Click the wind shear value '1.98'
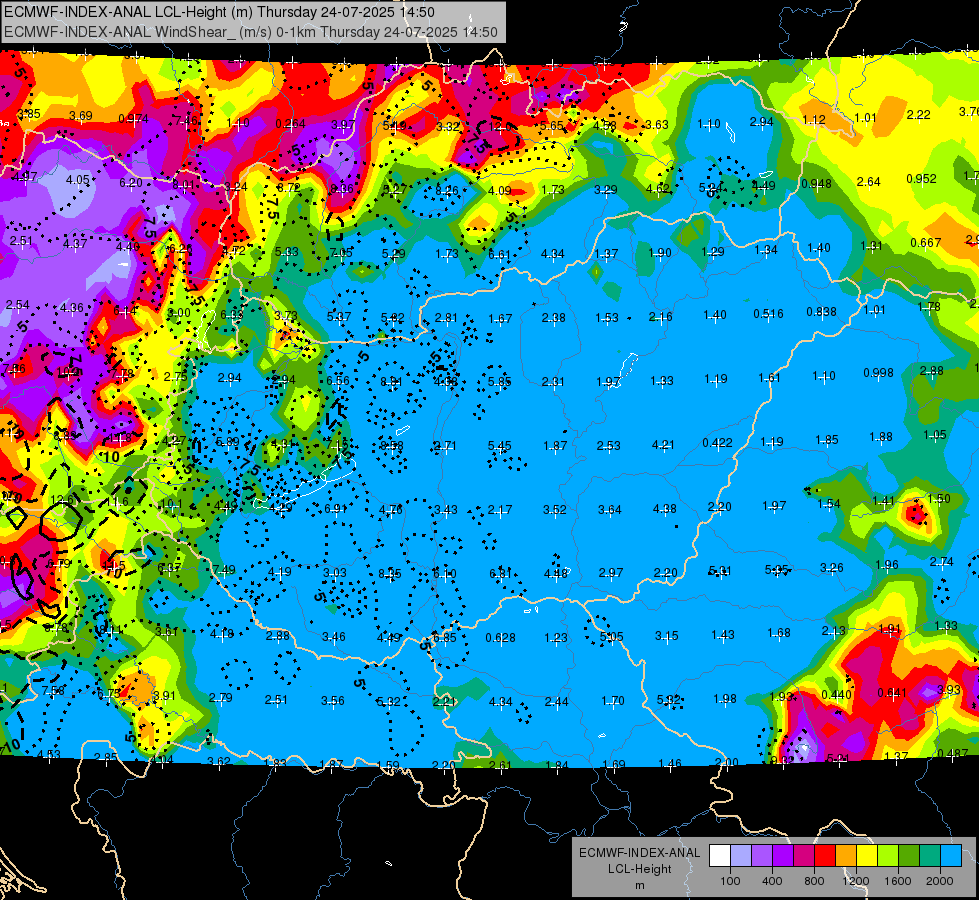Viewport: 979px width, 900px height. pyautogui.click(x=725, y=698)
